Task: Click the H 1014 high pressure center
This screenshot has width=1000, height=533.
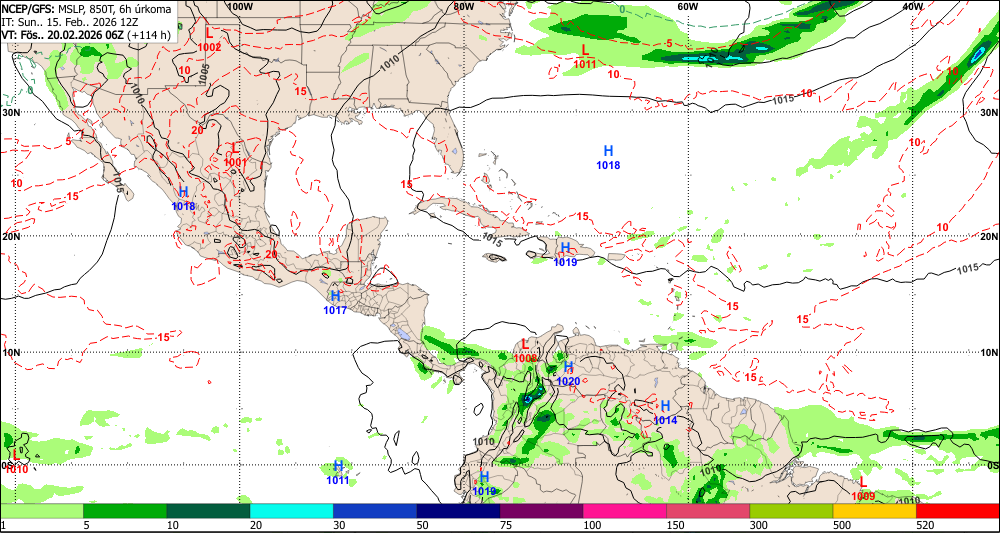Action: tap(665, 413)
